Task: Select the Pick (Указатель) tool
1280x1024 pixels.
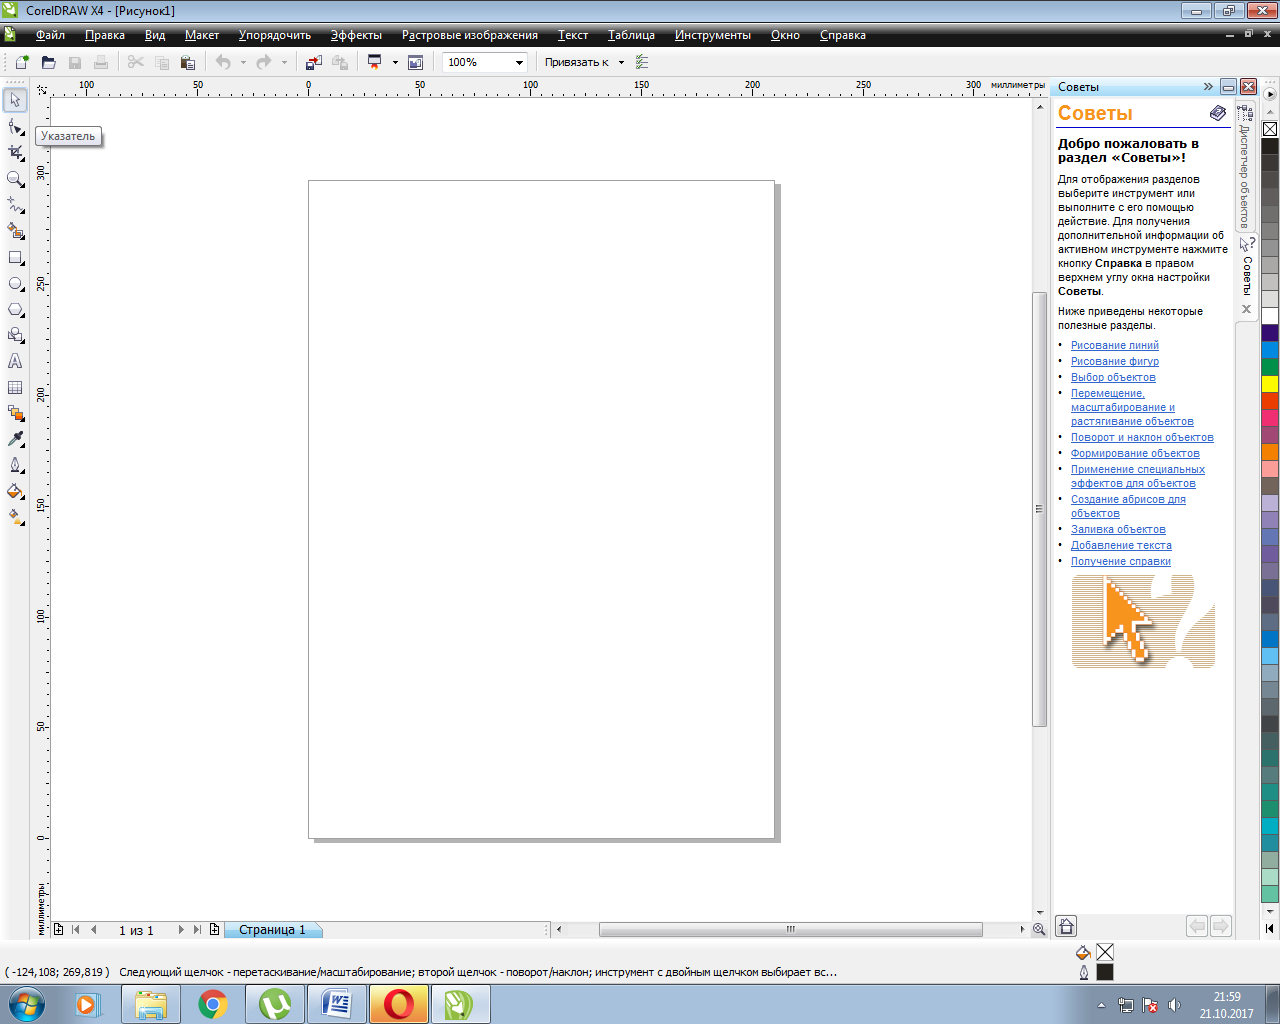Action: [15, 100]
